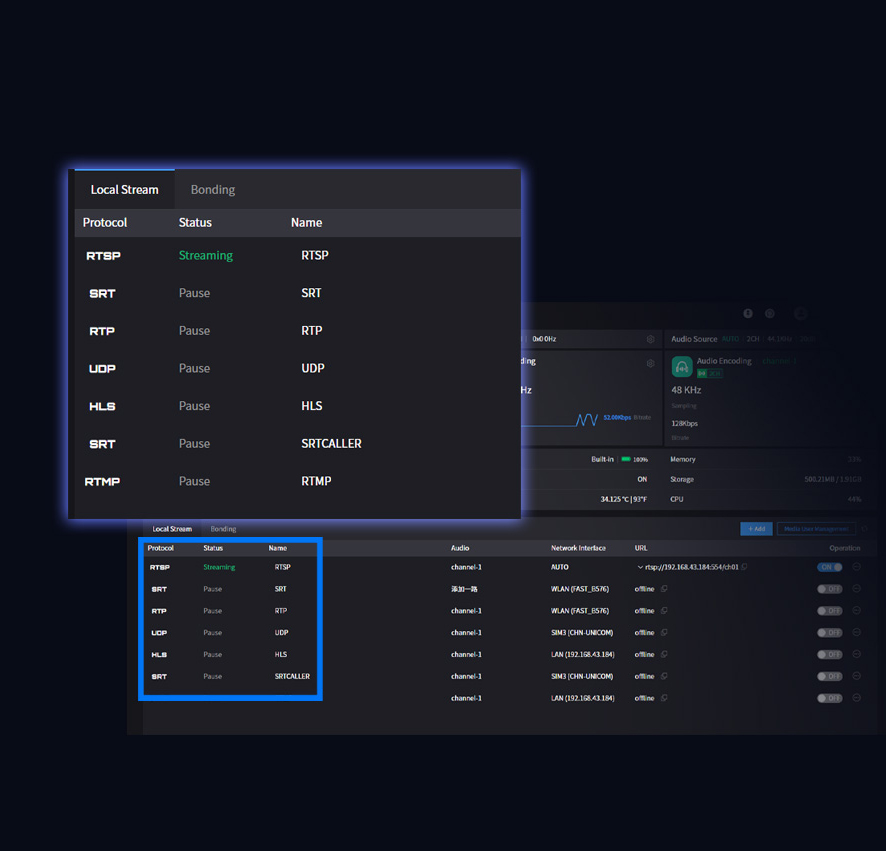Switch to Bonding tab in enlarged panel
This screenshot has height=851, width=886.
(213, 190)
